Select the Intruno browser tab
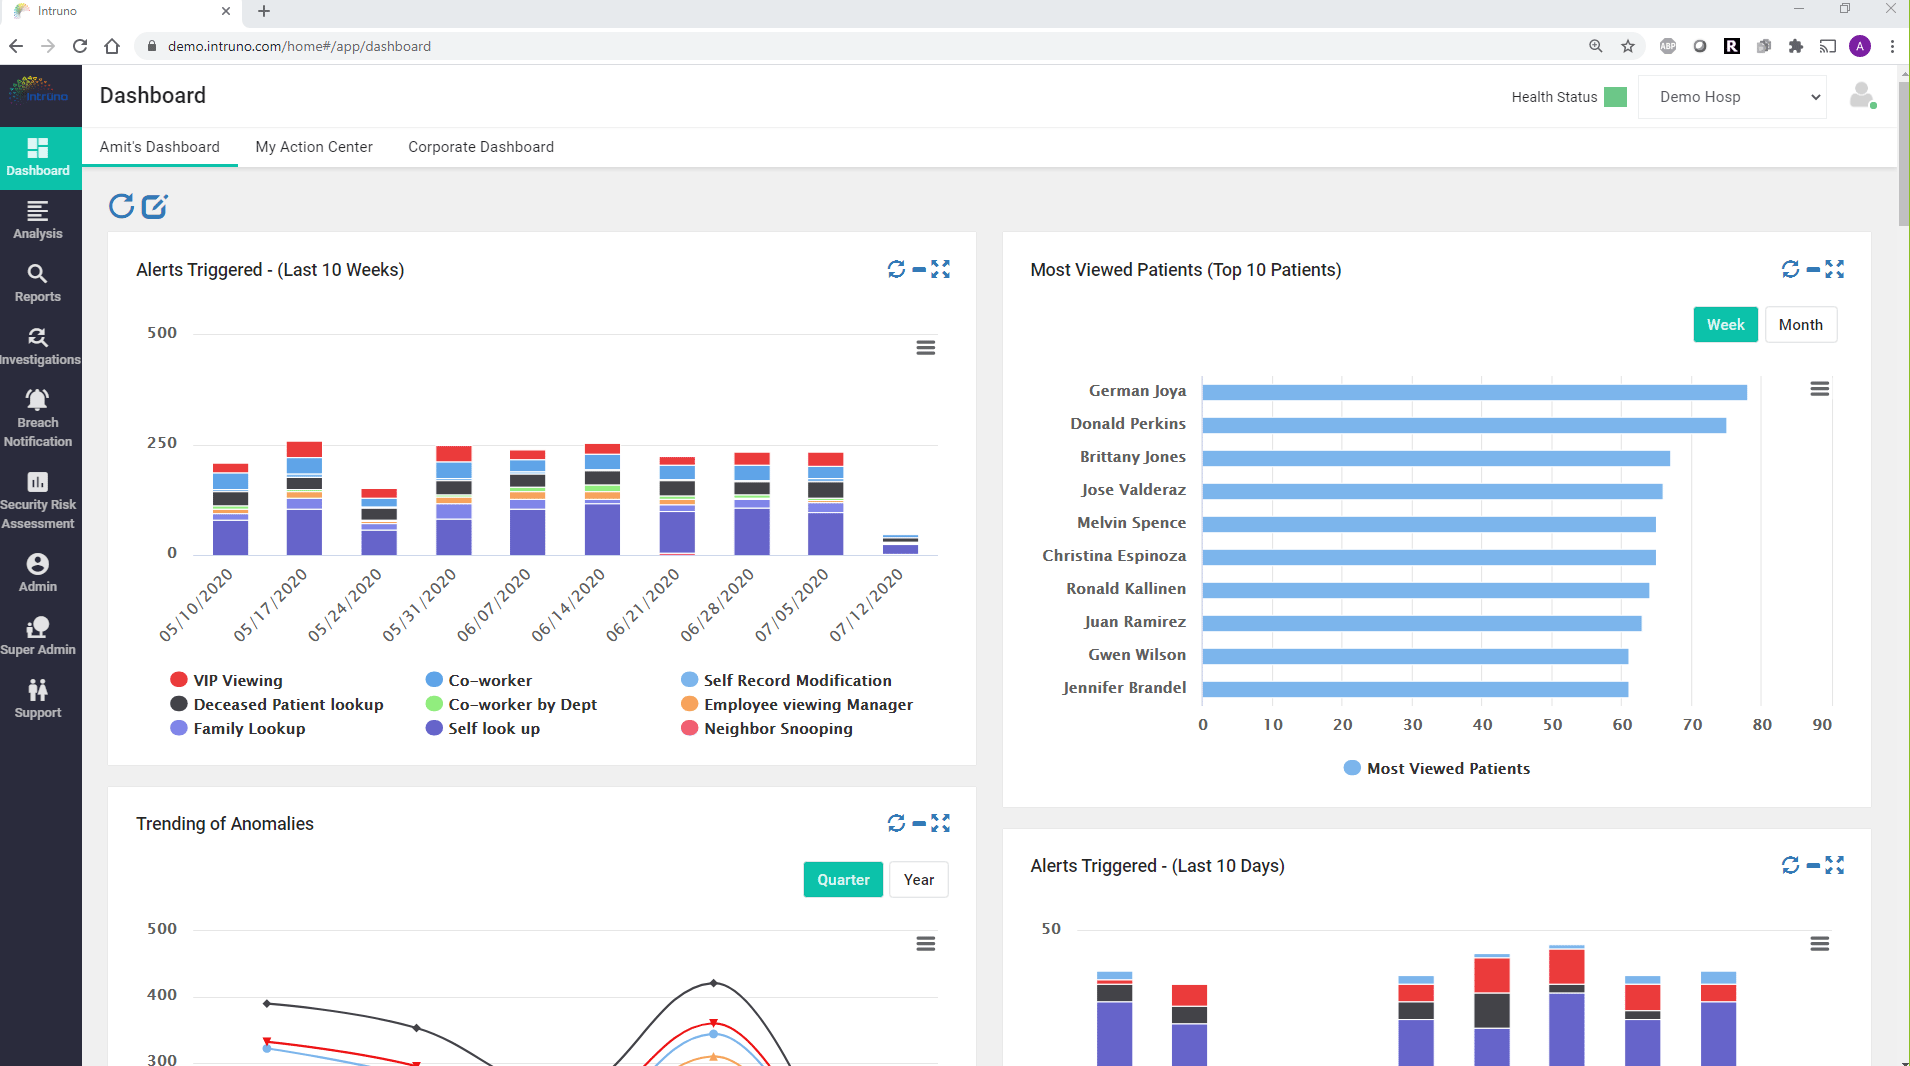This screenshot has width=1910, height=1066. pos(120,11)
